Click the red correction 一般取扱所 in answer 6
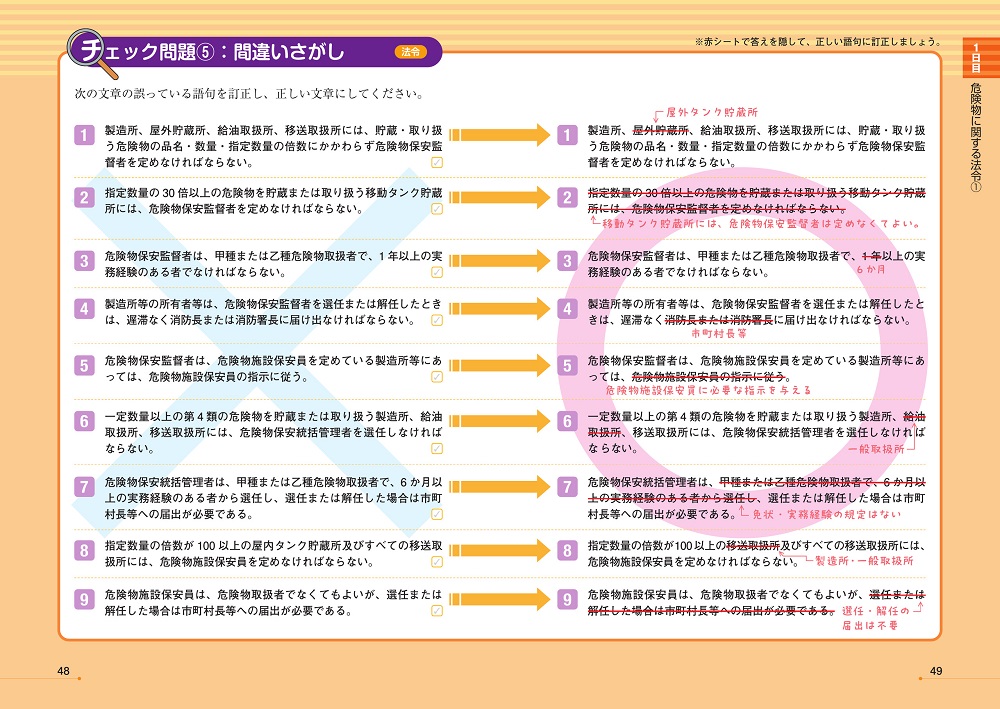The height and width of the screenshot is (709, 1000). [x=876, y=449]
